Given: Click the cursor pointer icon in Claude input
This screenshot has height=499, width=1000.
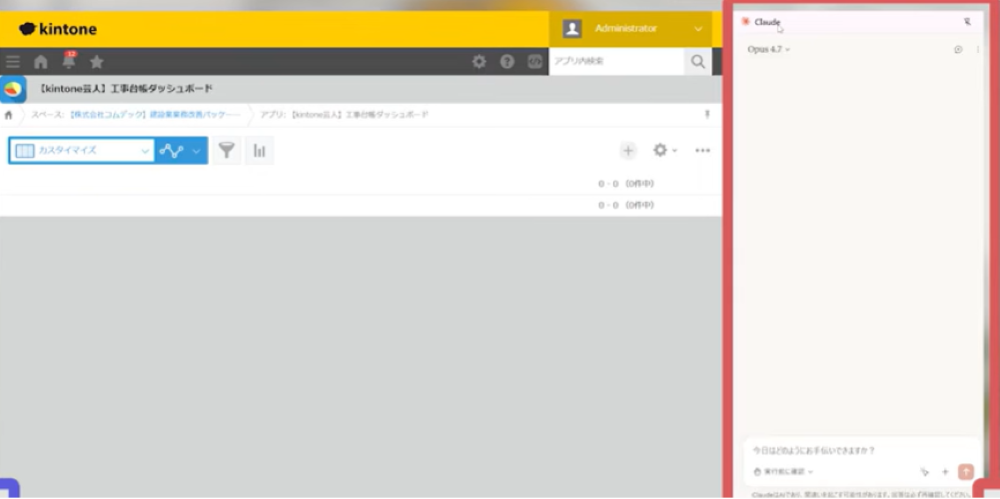Looking at the screenshot, I should (x=924, y=472).
